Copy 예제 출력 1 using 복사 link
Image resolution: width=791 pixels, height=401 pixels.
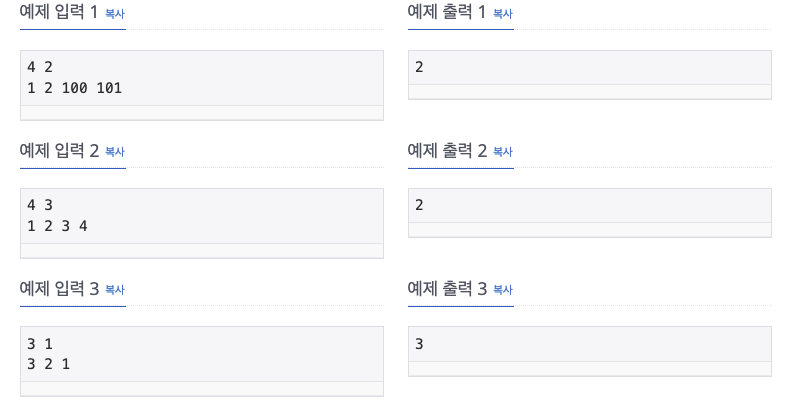click(x=502, y=14)
